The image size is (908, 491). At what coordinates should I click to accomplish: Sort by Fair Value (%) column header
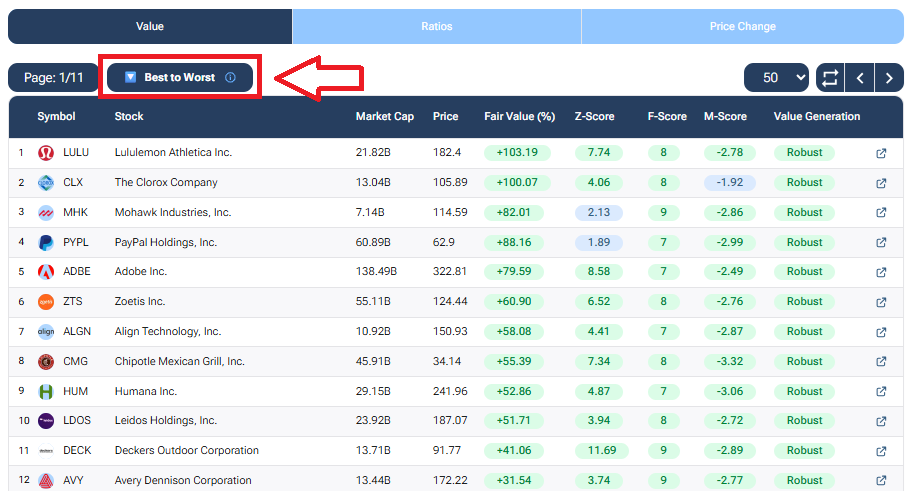tap(519, 117)
